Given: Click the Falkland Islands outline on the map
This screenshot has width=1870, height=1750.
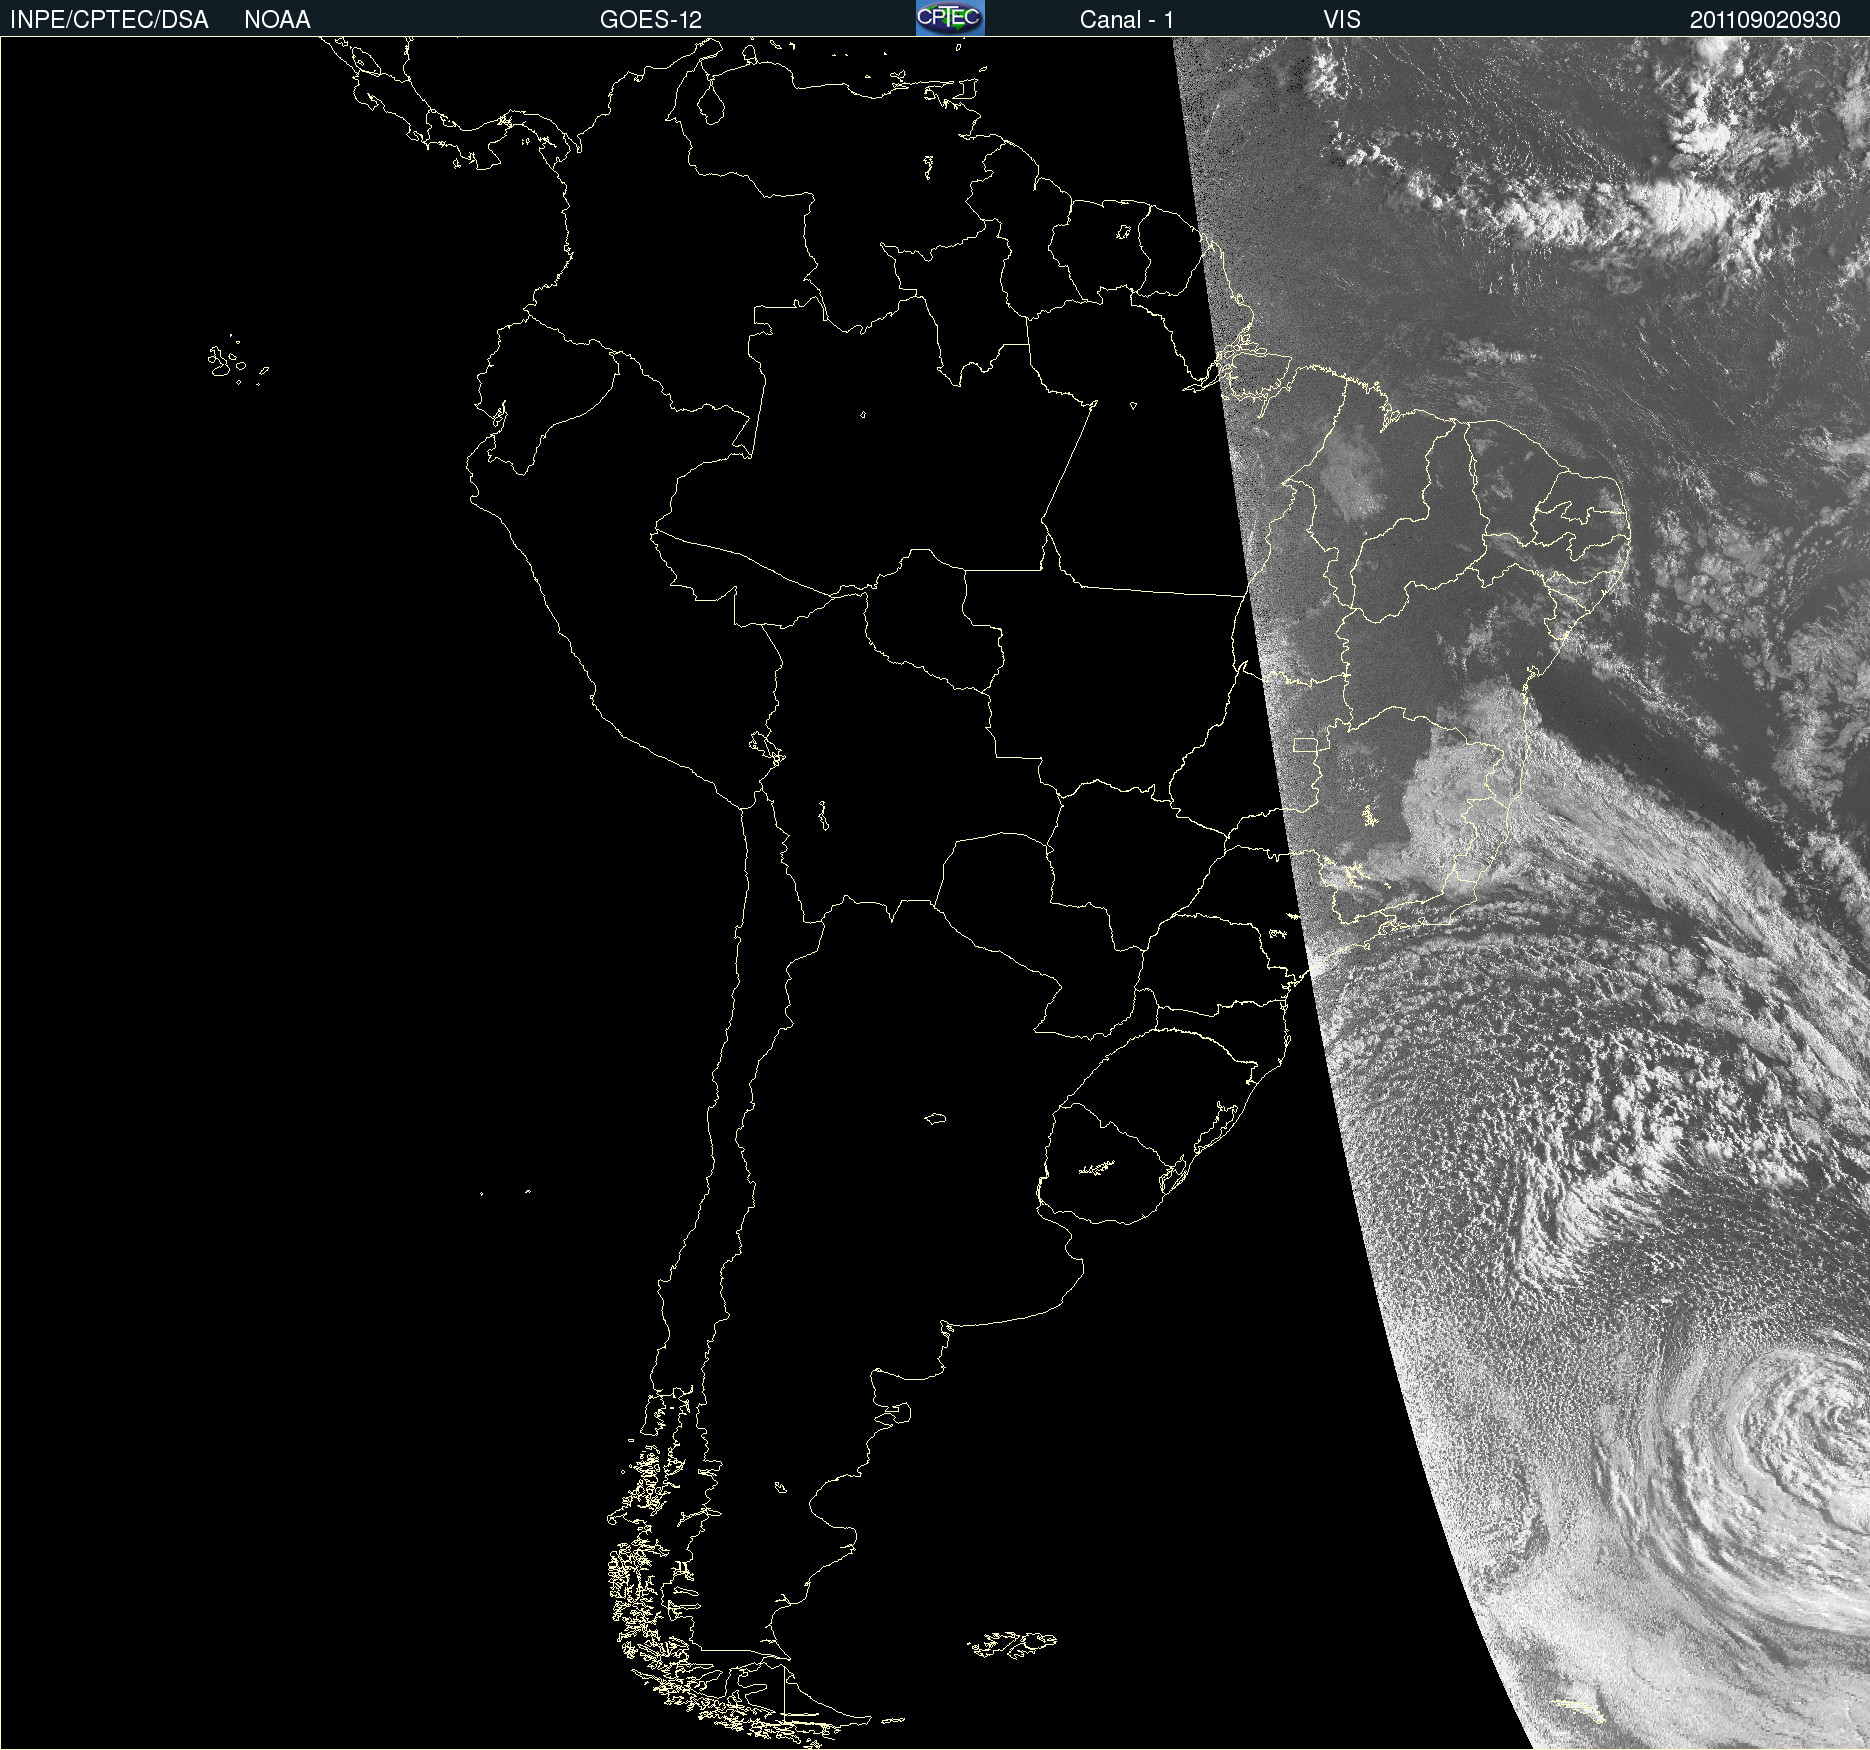Looking at the screenshot, I should point(1012,1644).
